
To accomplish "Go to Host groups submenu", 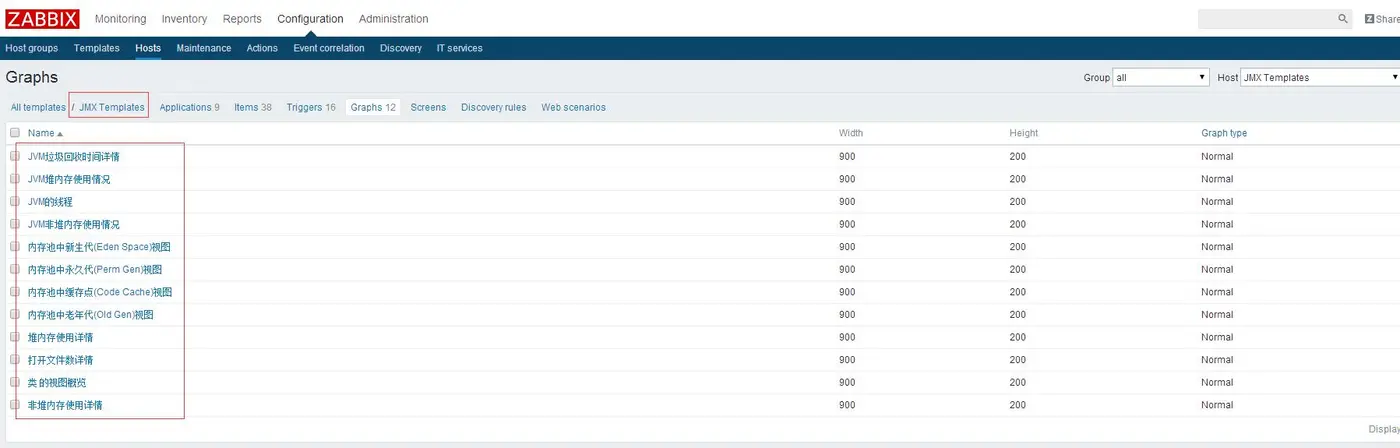I will [x=32, y=48].
